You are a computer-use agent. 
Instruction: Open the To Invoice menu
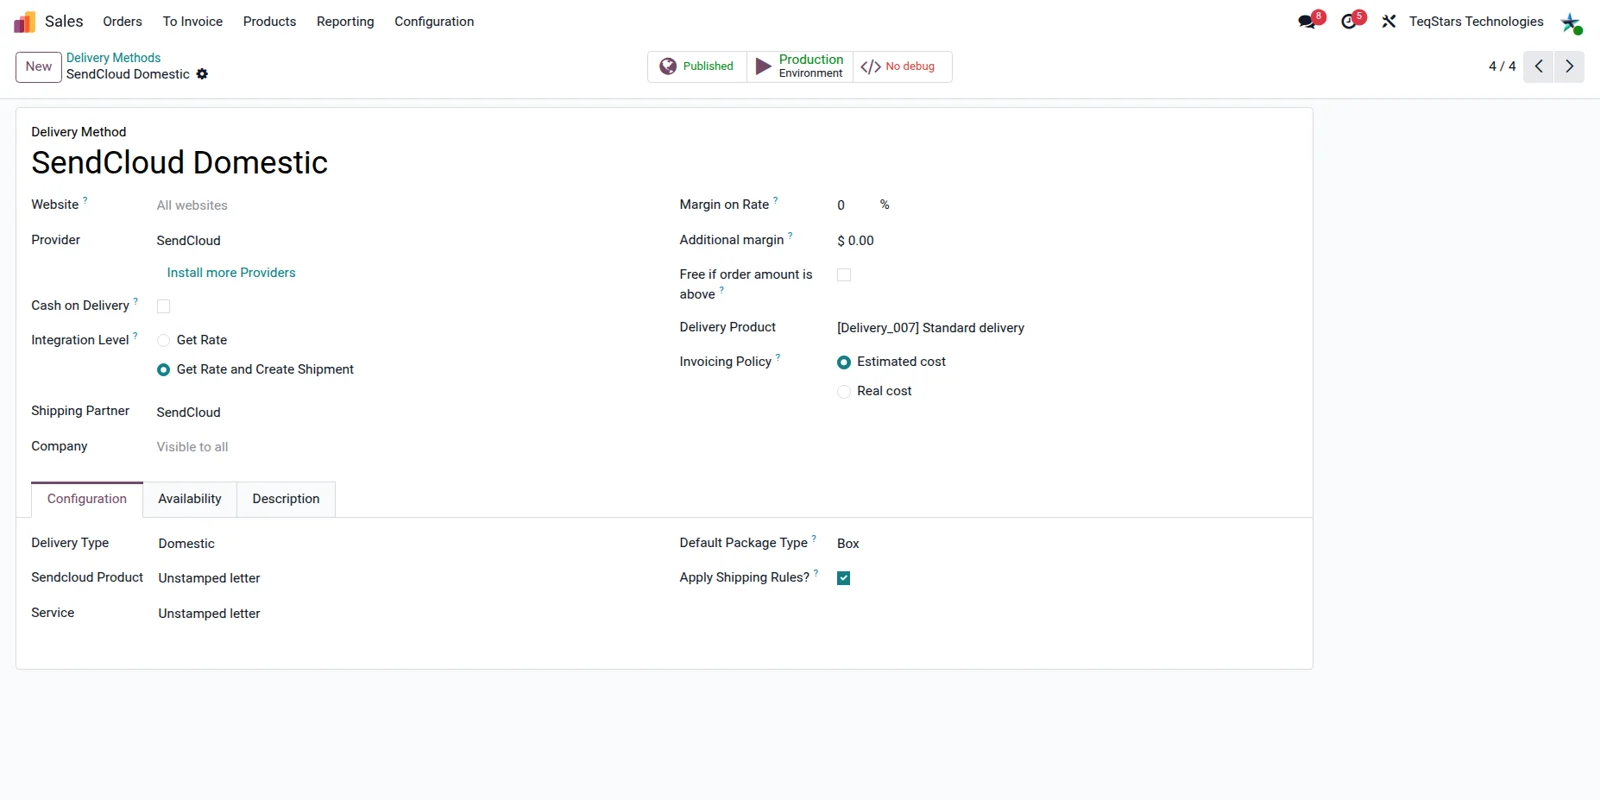tap(193, 21)
